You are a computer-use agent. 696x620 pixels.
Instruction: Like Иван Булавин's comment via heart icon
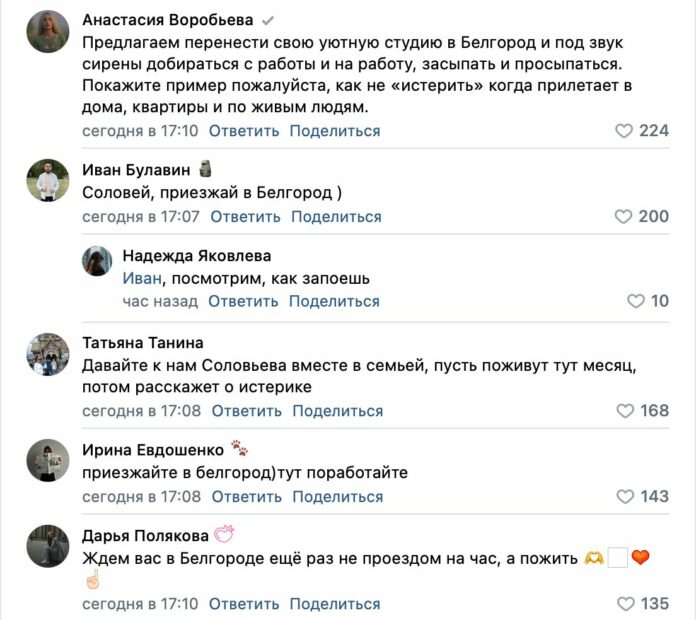click(x=624, y=217)
